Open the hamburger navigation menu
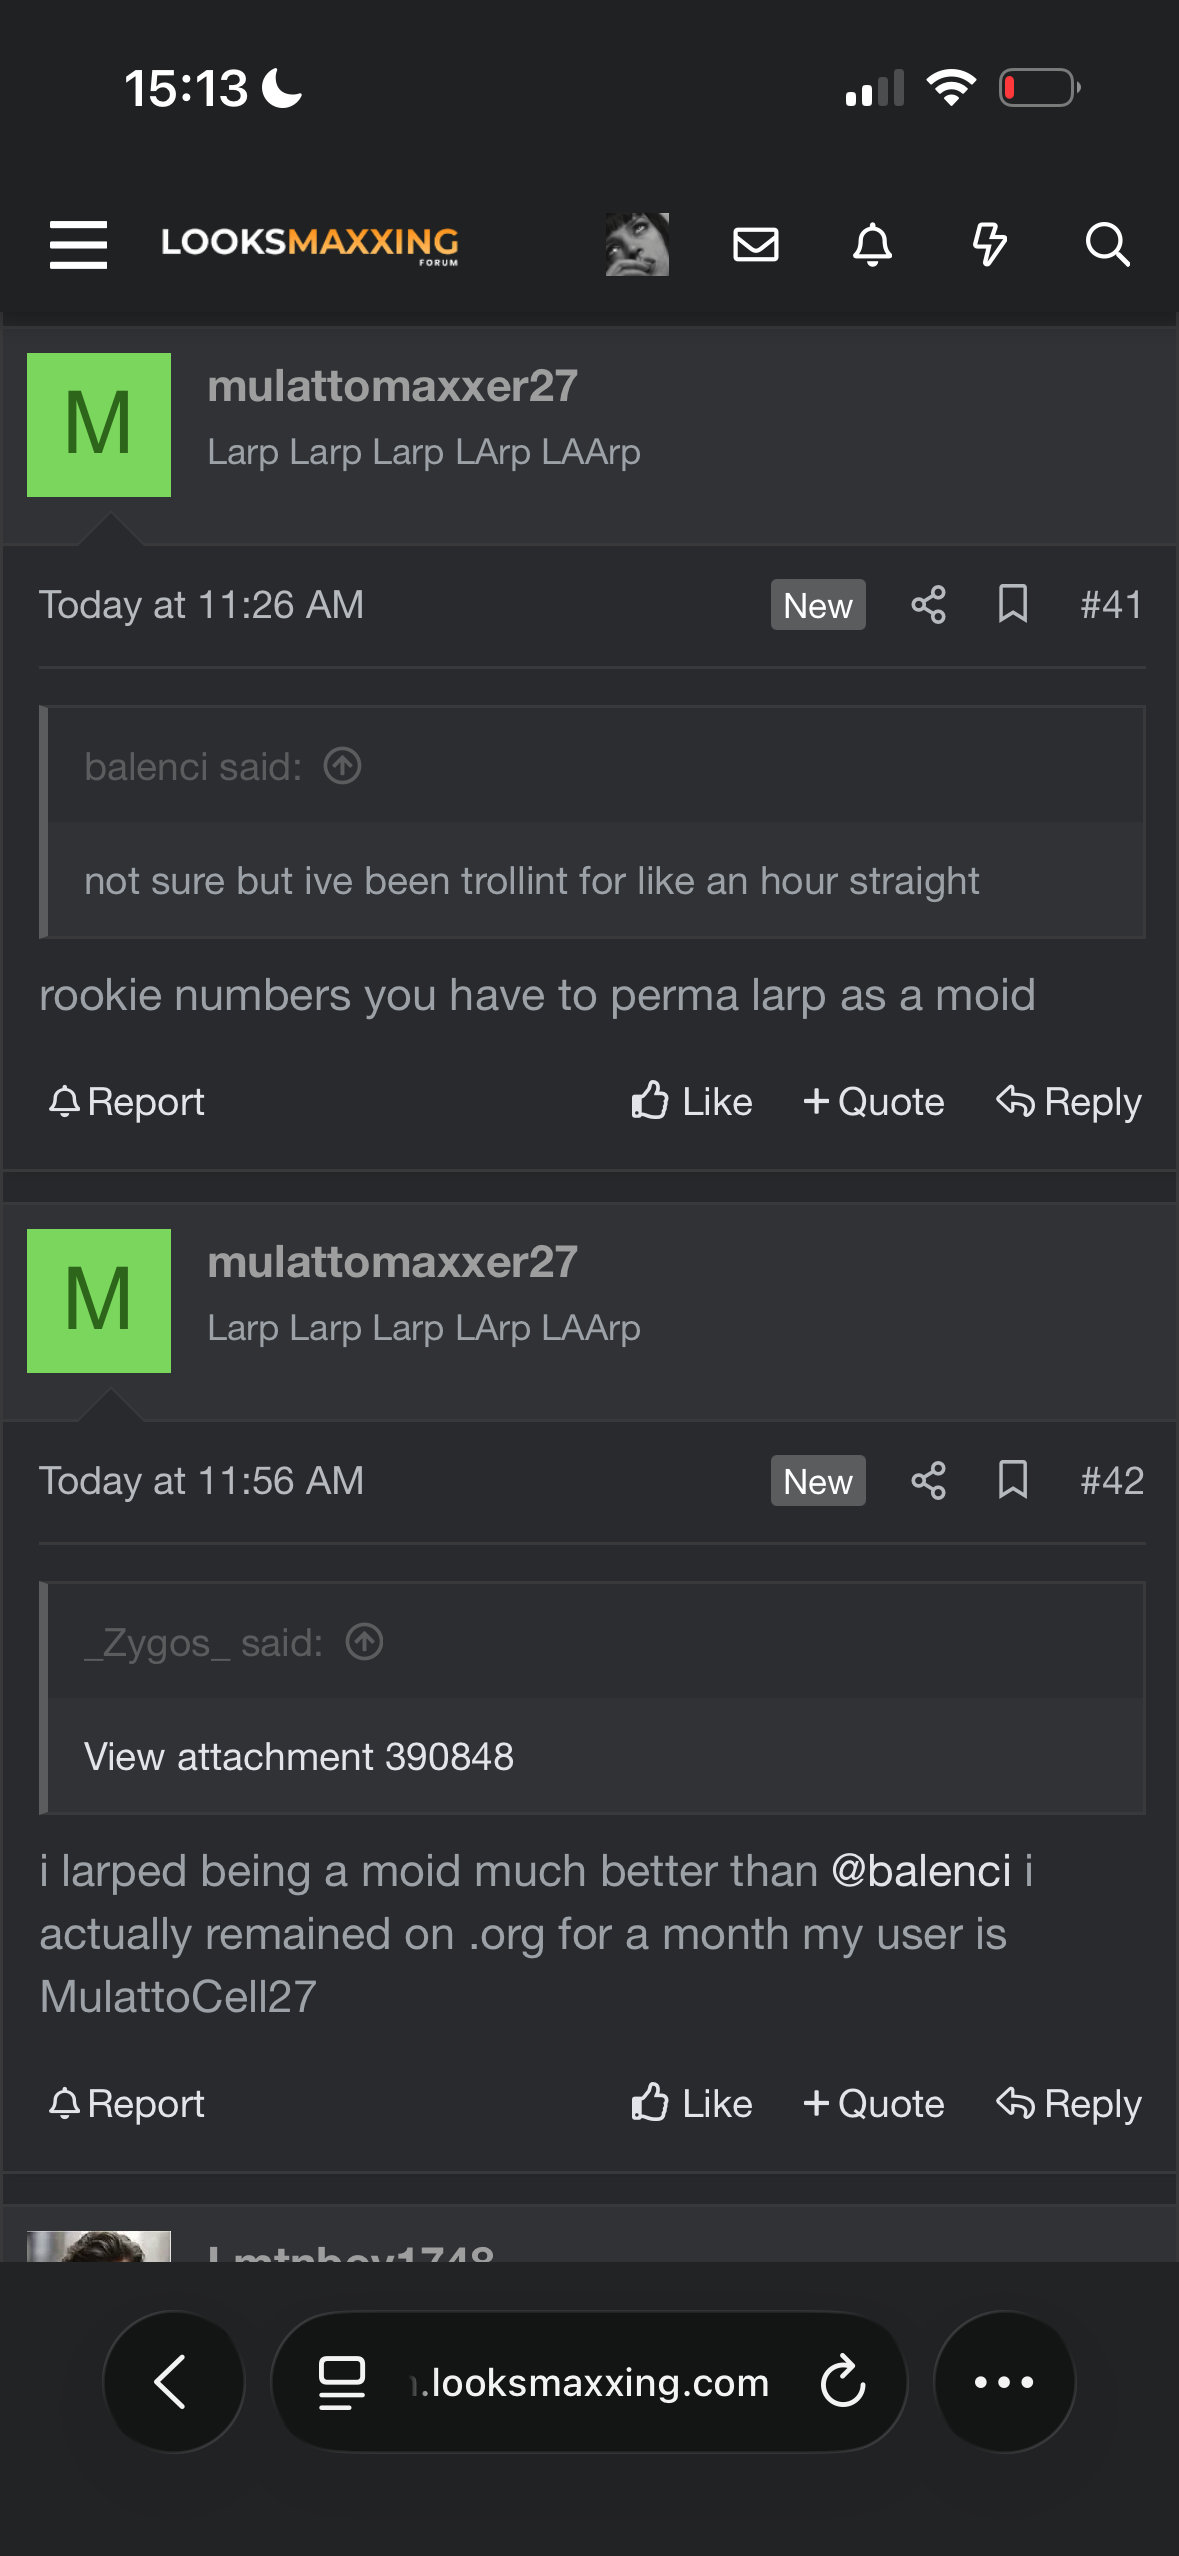Image resolution: width=1179 pixels, height=2556 pixels. (78, 245)
